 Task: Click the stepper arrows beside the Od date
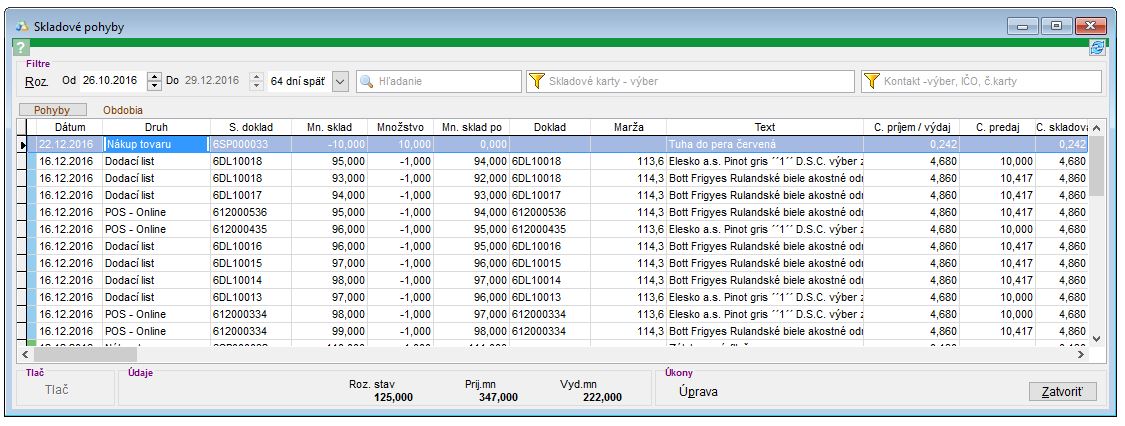pos(154,81)
